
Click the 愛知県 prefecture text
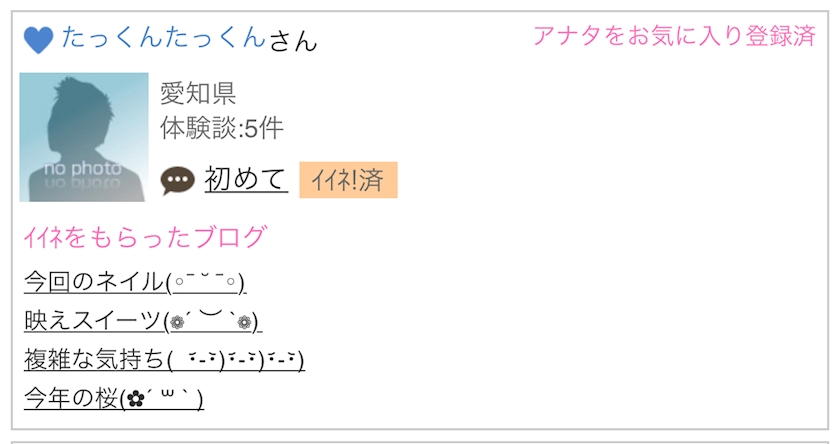198,94
